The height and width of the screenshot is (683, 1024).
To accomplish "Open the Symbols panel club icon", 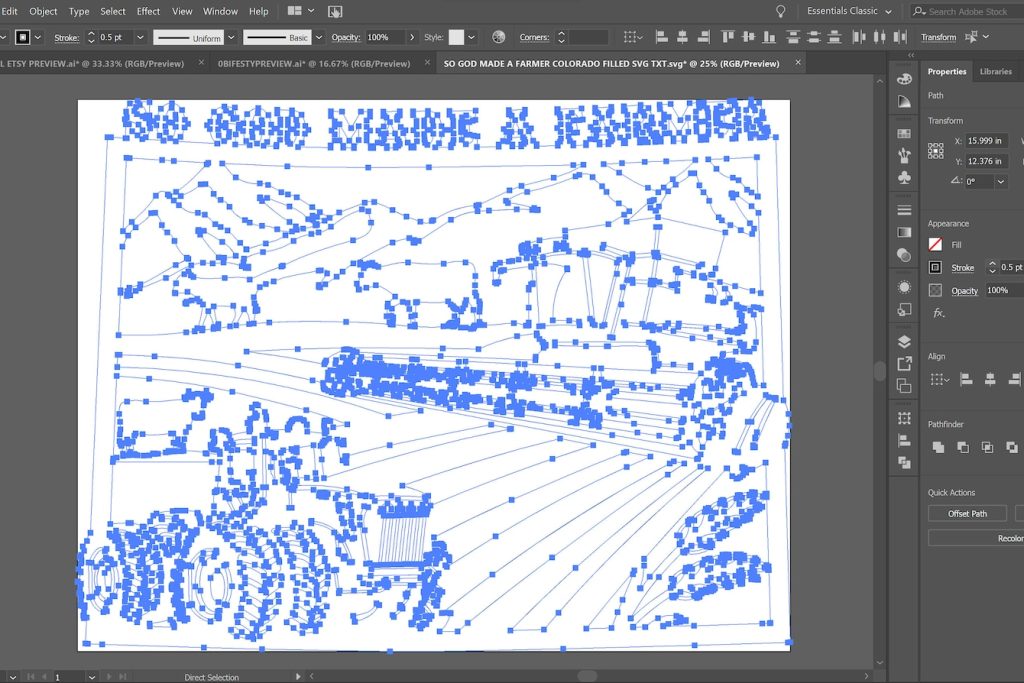I will coord(904,177).
